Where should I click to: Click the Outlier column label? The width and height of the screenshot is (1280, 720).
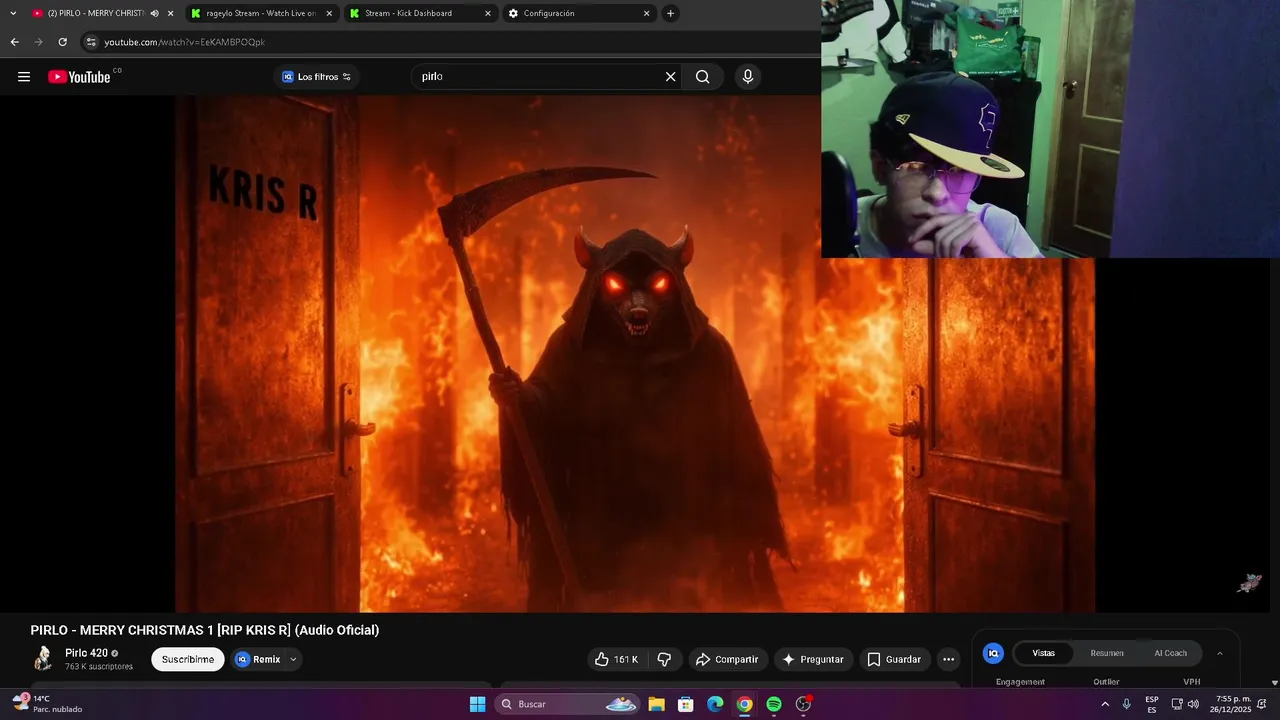tap(1106, 682)
